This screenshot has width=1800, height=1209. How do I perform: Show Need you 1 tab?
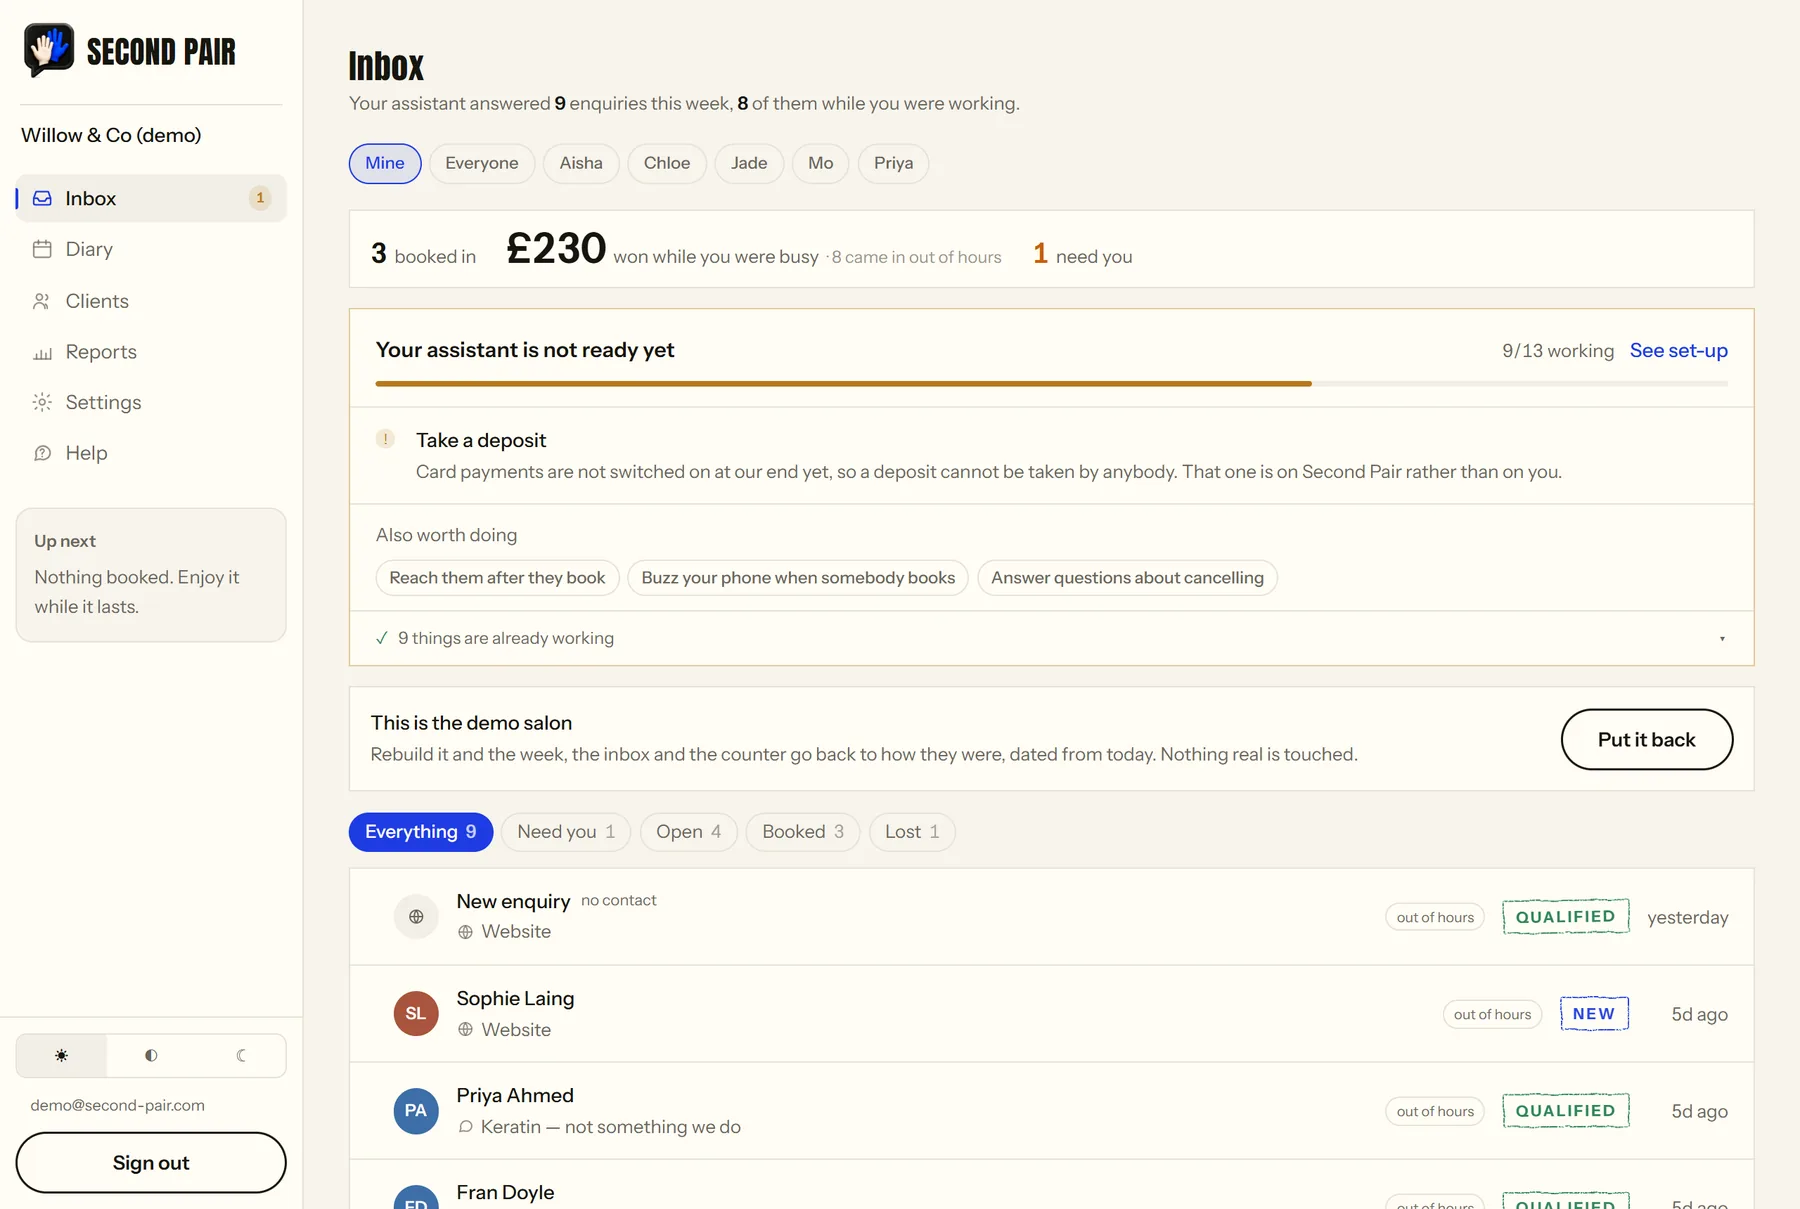click(x=566, y=832)
